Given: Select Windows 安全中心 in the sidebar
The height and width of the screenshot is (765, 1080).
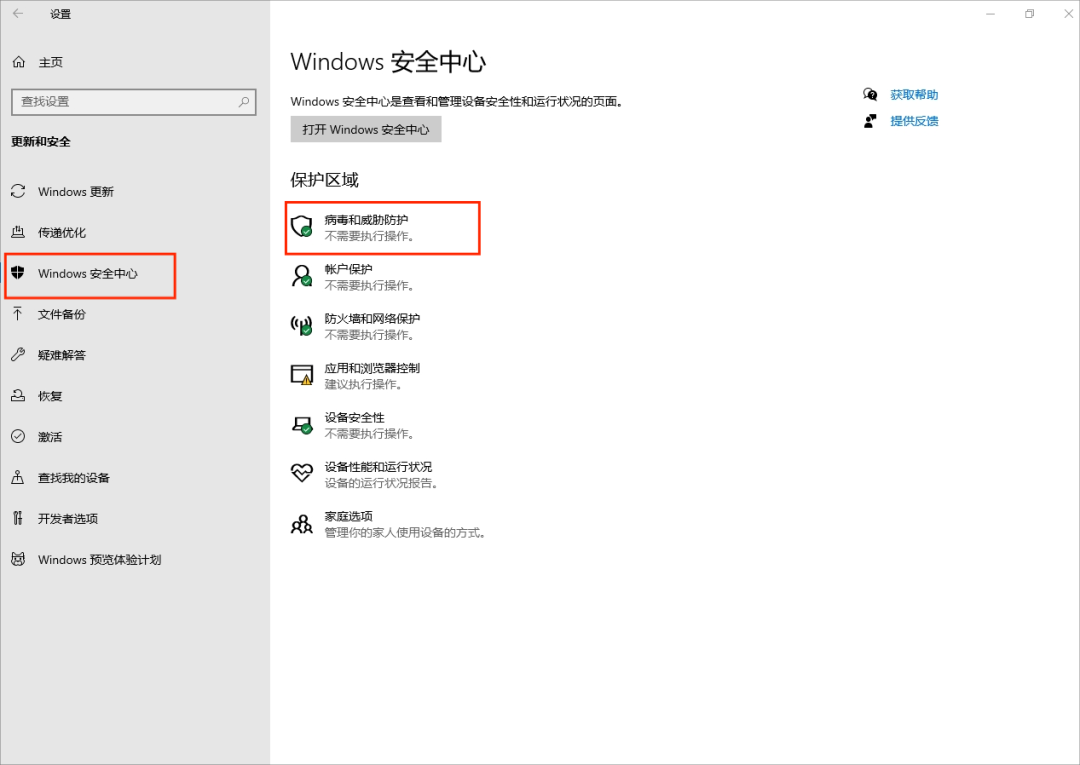Looking at the screenshot, I should tap(88, 274).
